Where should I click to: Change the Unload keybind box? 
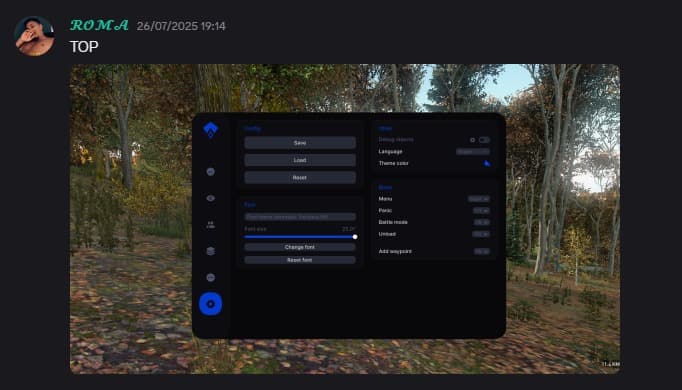481,234
